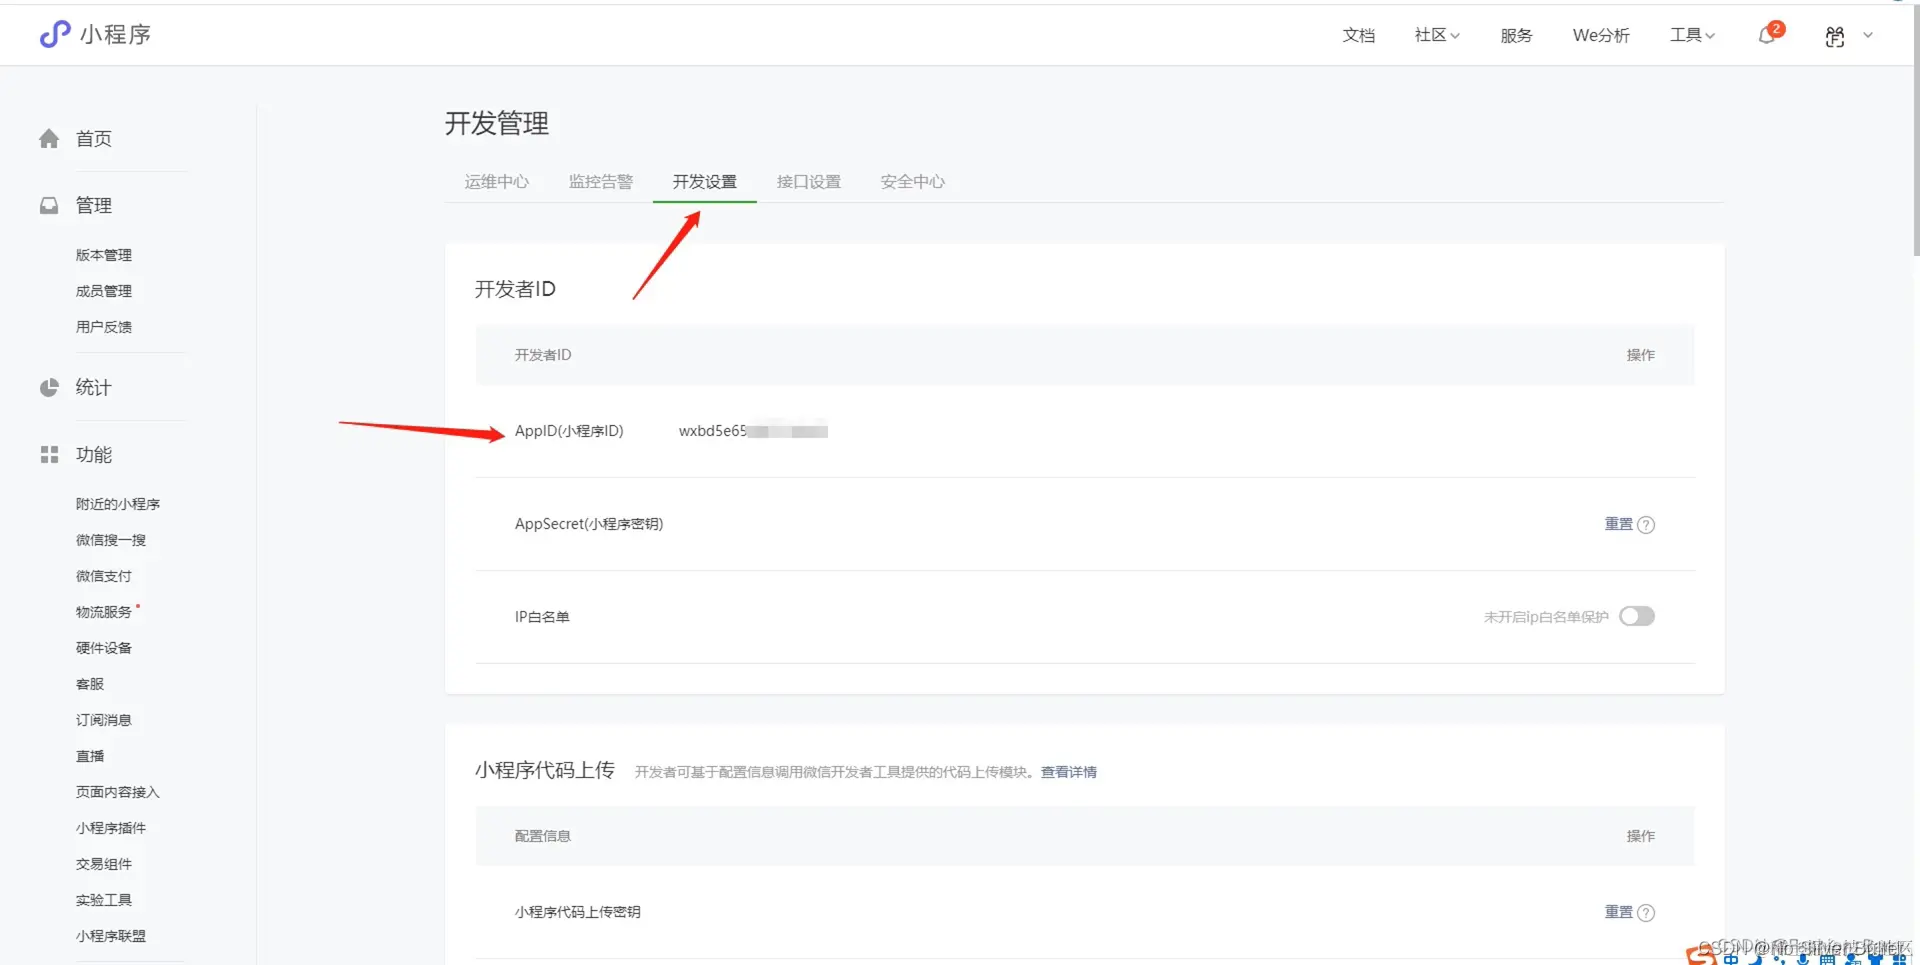Click the 首页 home icon in the sidebar
Viewport: 1920px width, 965px height.
pos(48,139)
